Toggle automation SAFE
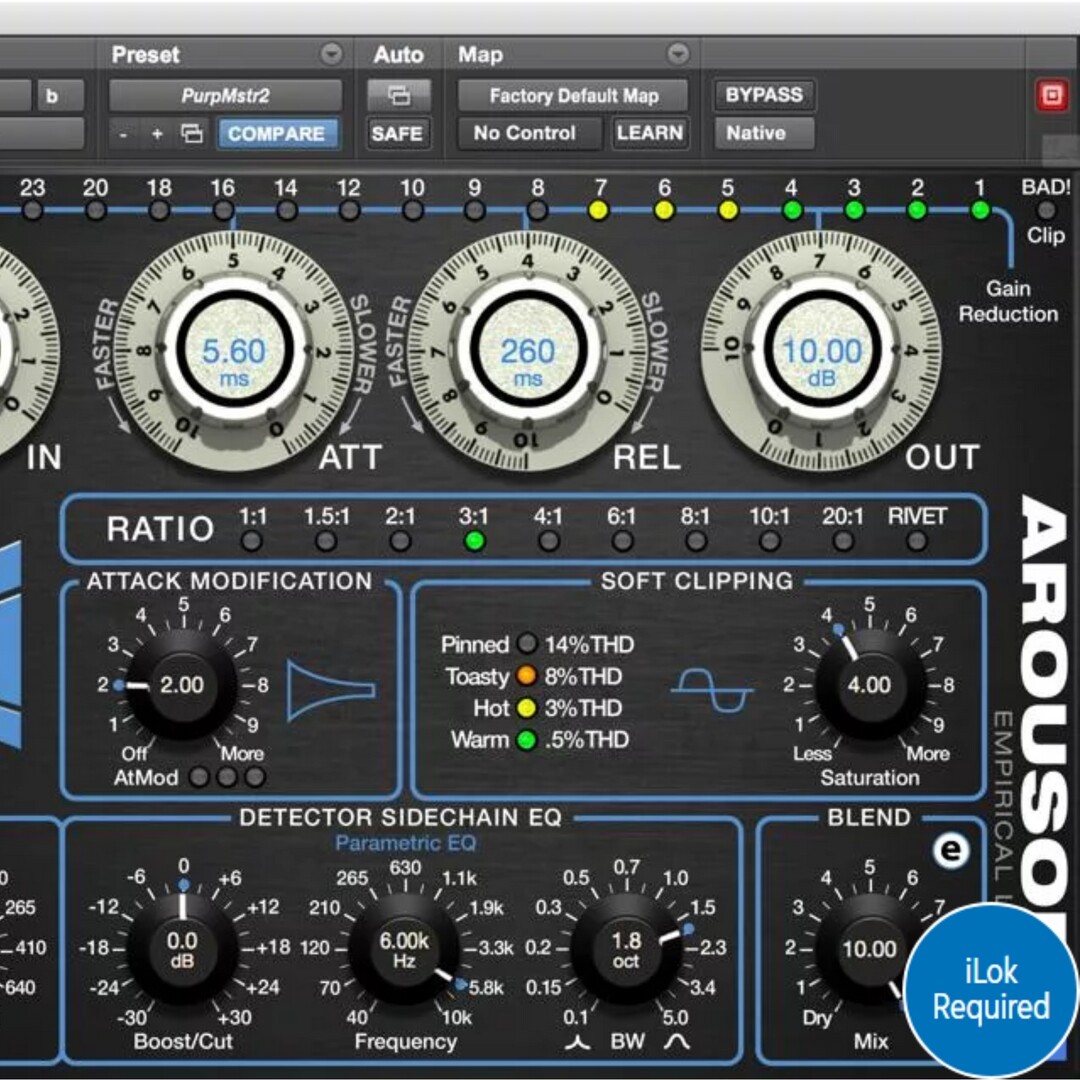 [397, 133]
